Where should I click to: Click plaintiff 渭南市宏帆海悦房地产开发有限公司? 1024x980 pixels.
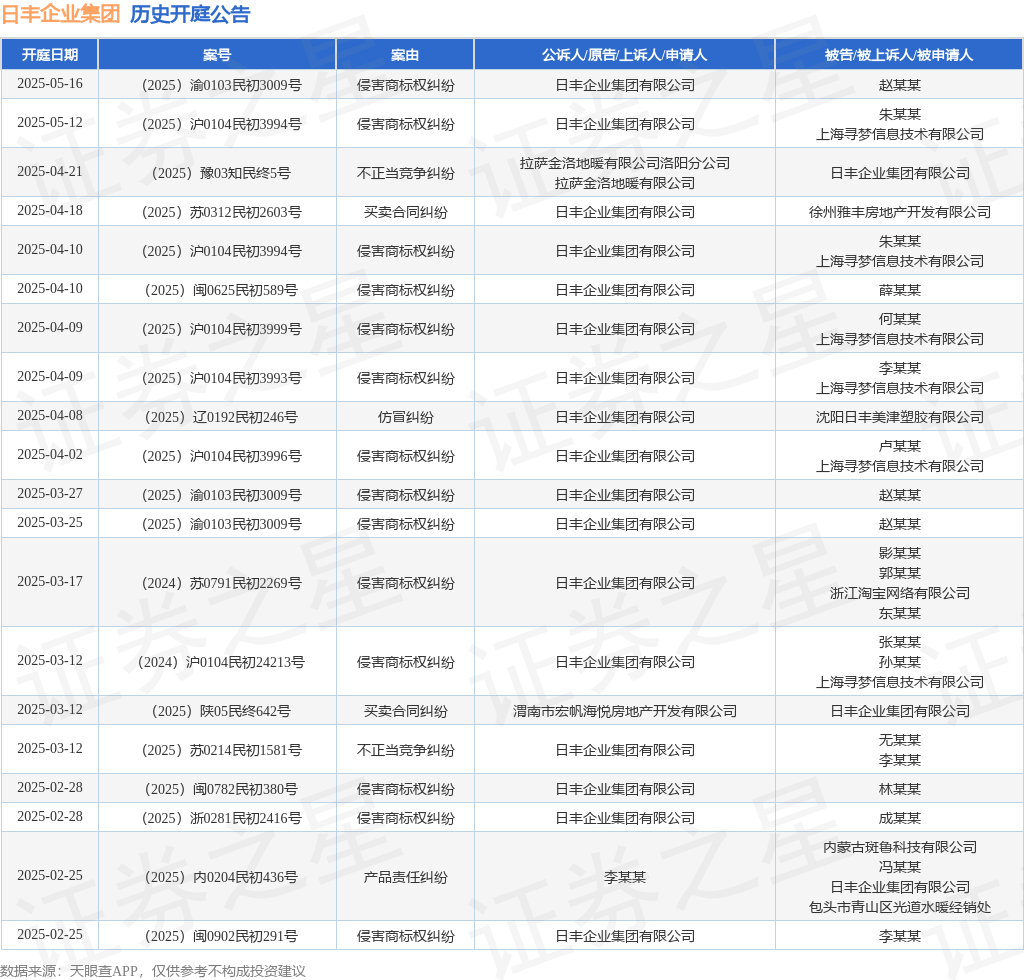[624, 711]
